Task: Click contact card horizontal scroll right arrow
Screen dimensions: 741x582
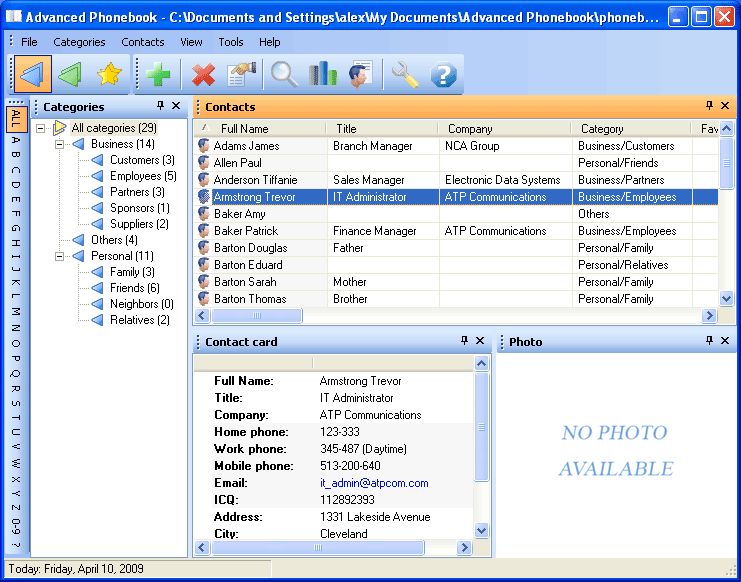Action: [x=464, y=548]
